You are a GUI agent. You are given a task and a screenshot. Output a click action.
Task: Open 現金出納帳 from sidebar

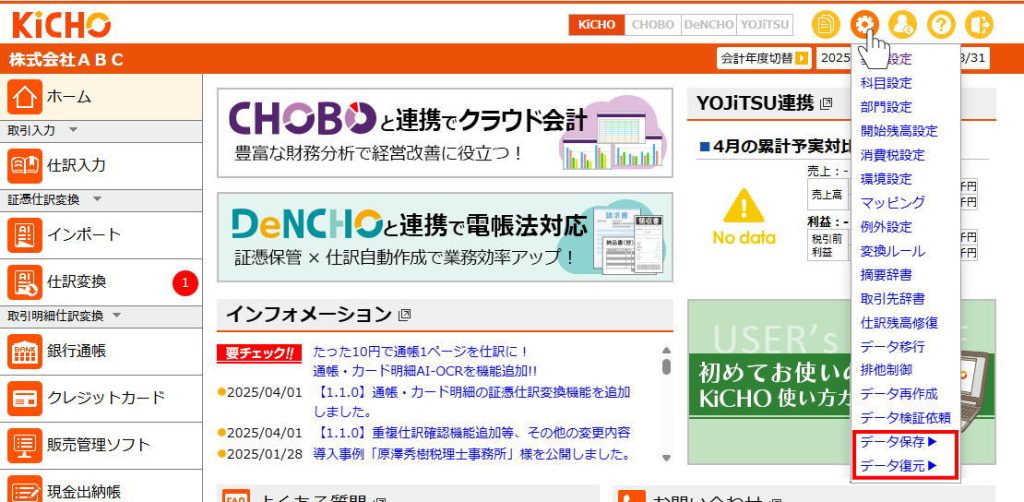pyautogui.click(x=101, y=486)
